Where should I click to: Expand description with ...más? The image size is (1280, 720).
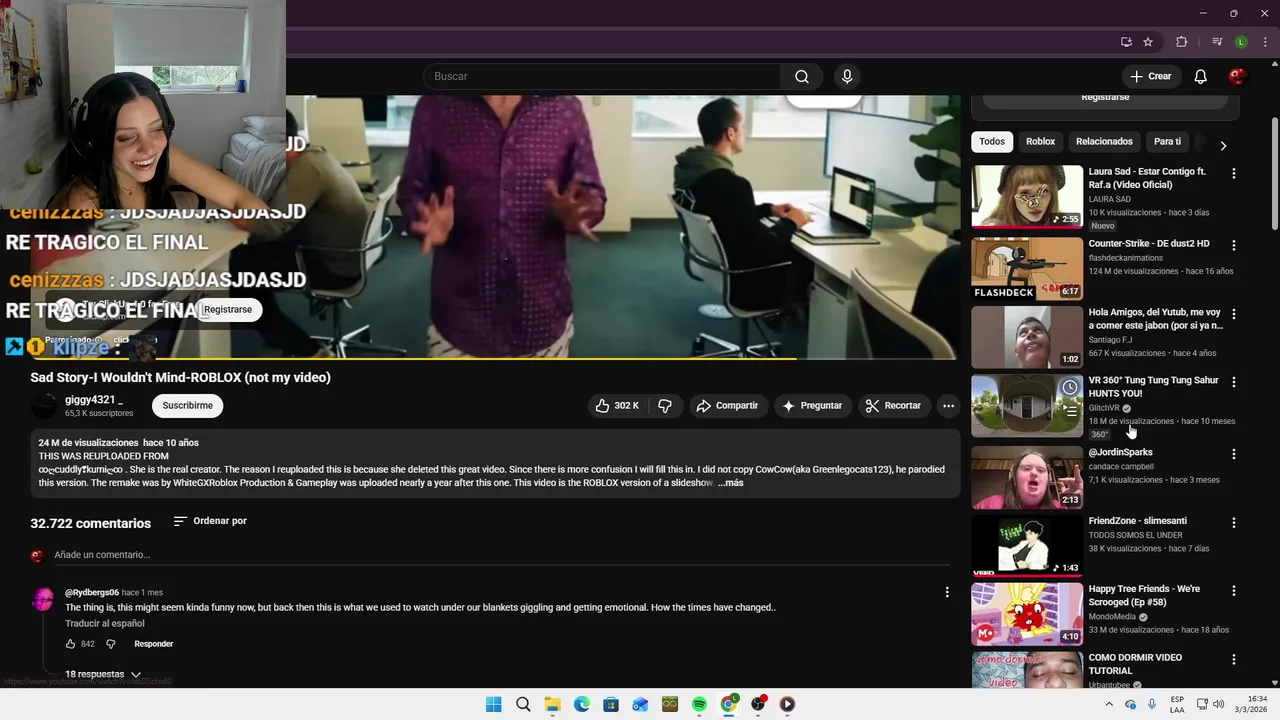pos(730,483)
